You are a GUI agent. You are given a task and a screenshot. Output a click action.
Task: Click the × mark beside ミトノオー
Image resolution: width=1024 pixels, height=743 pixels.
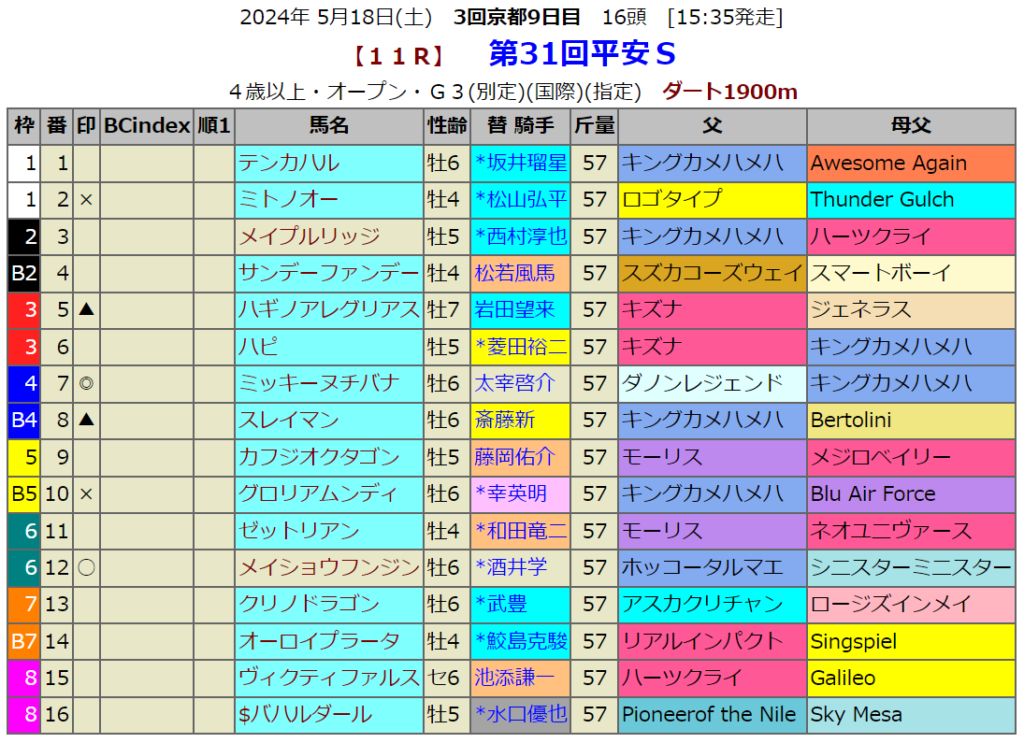(x=86, y=199)
